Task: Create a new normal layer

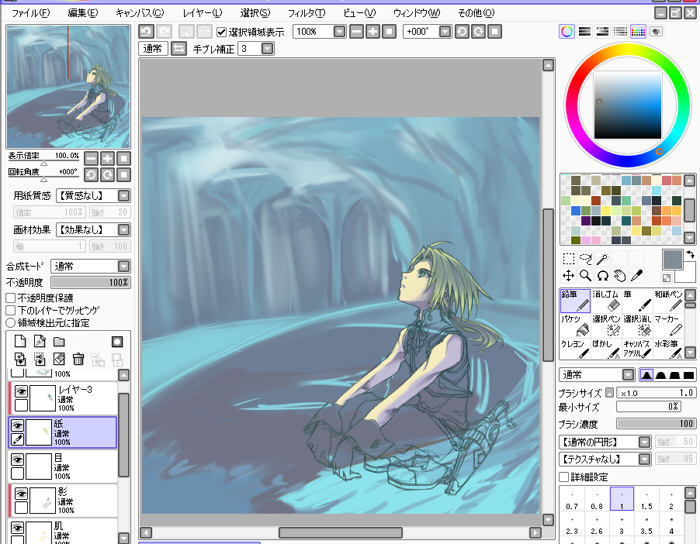Action: [x=20, y=341]
